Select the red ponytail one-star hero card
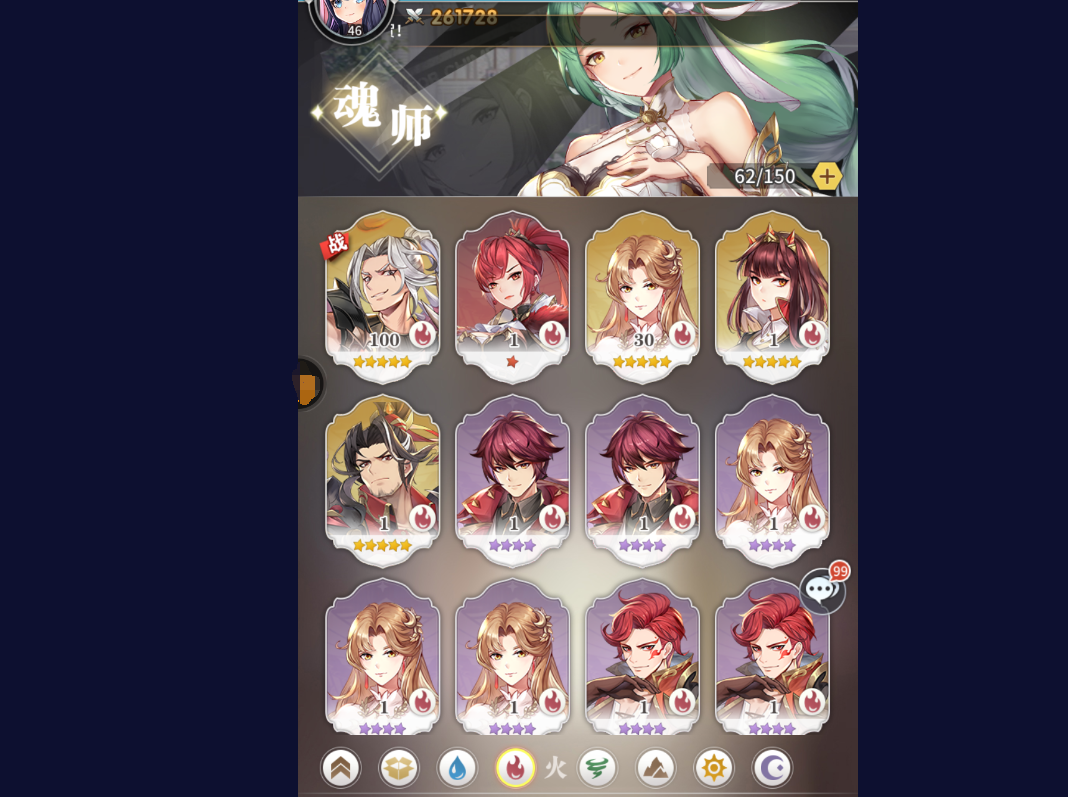The image size is (1068, 797). 512,296
